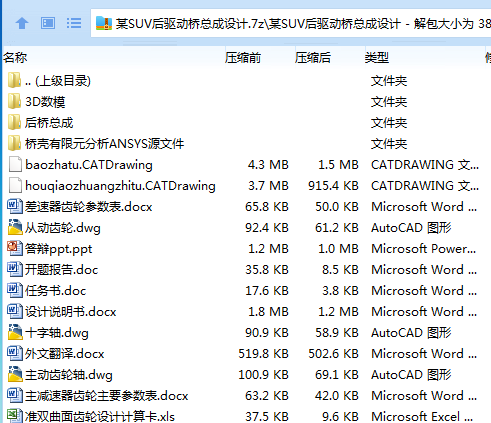This screenshot has height=423, width=491.
Task: Click the Word icon of 主减速器齿轮主要参数表.docx
Action: (15, 396)
